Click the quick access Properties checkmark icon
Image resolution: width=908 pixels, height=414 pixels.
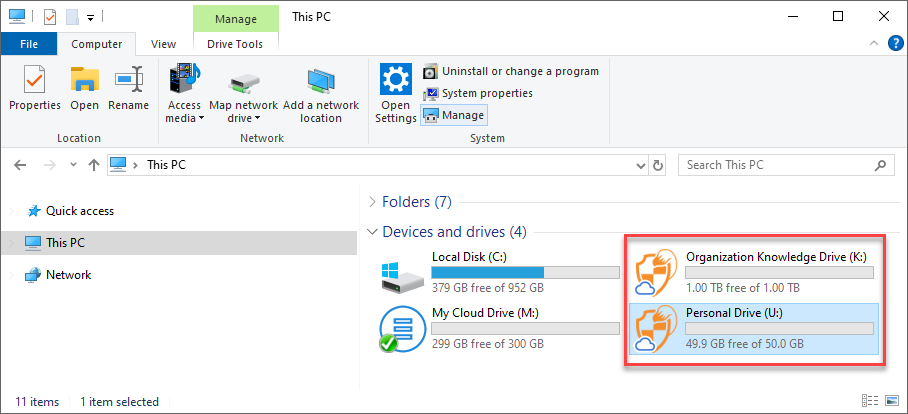[x=50, y=17]
